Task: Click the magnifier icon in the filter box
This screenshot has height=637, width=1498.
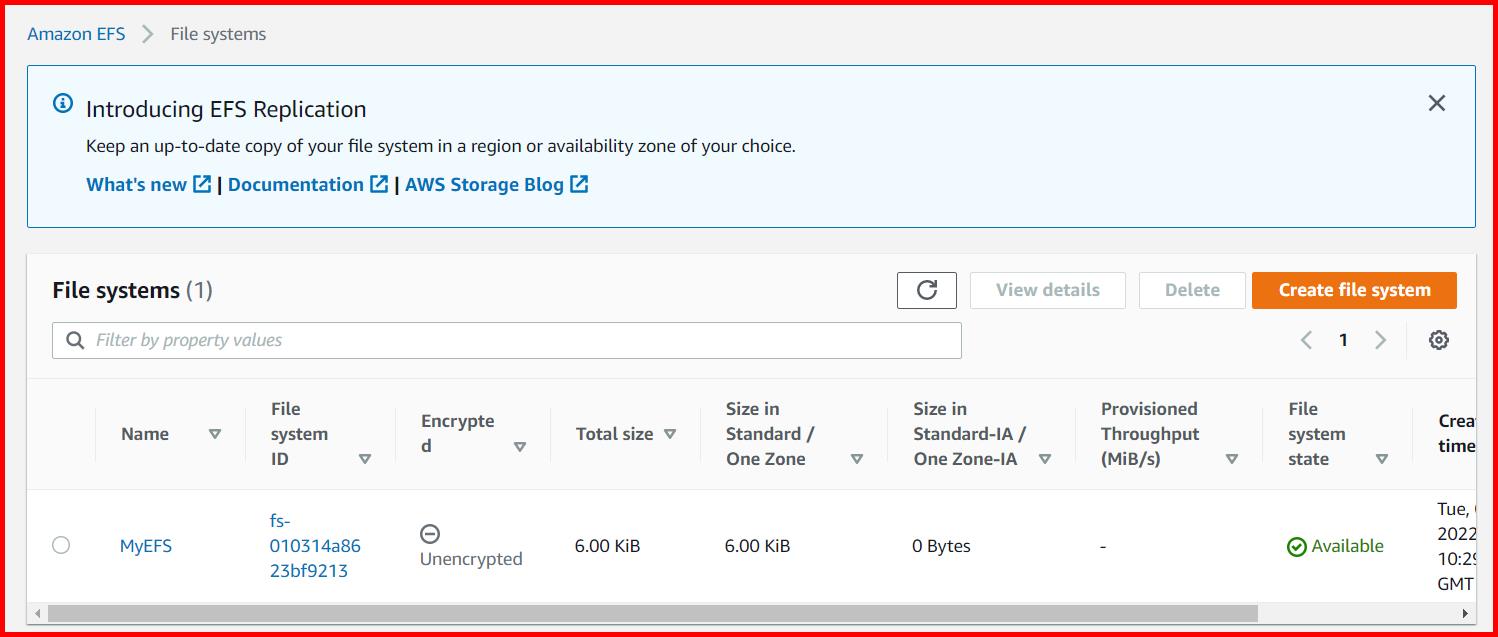Action: (x=75, y=340)
